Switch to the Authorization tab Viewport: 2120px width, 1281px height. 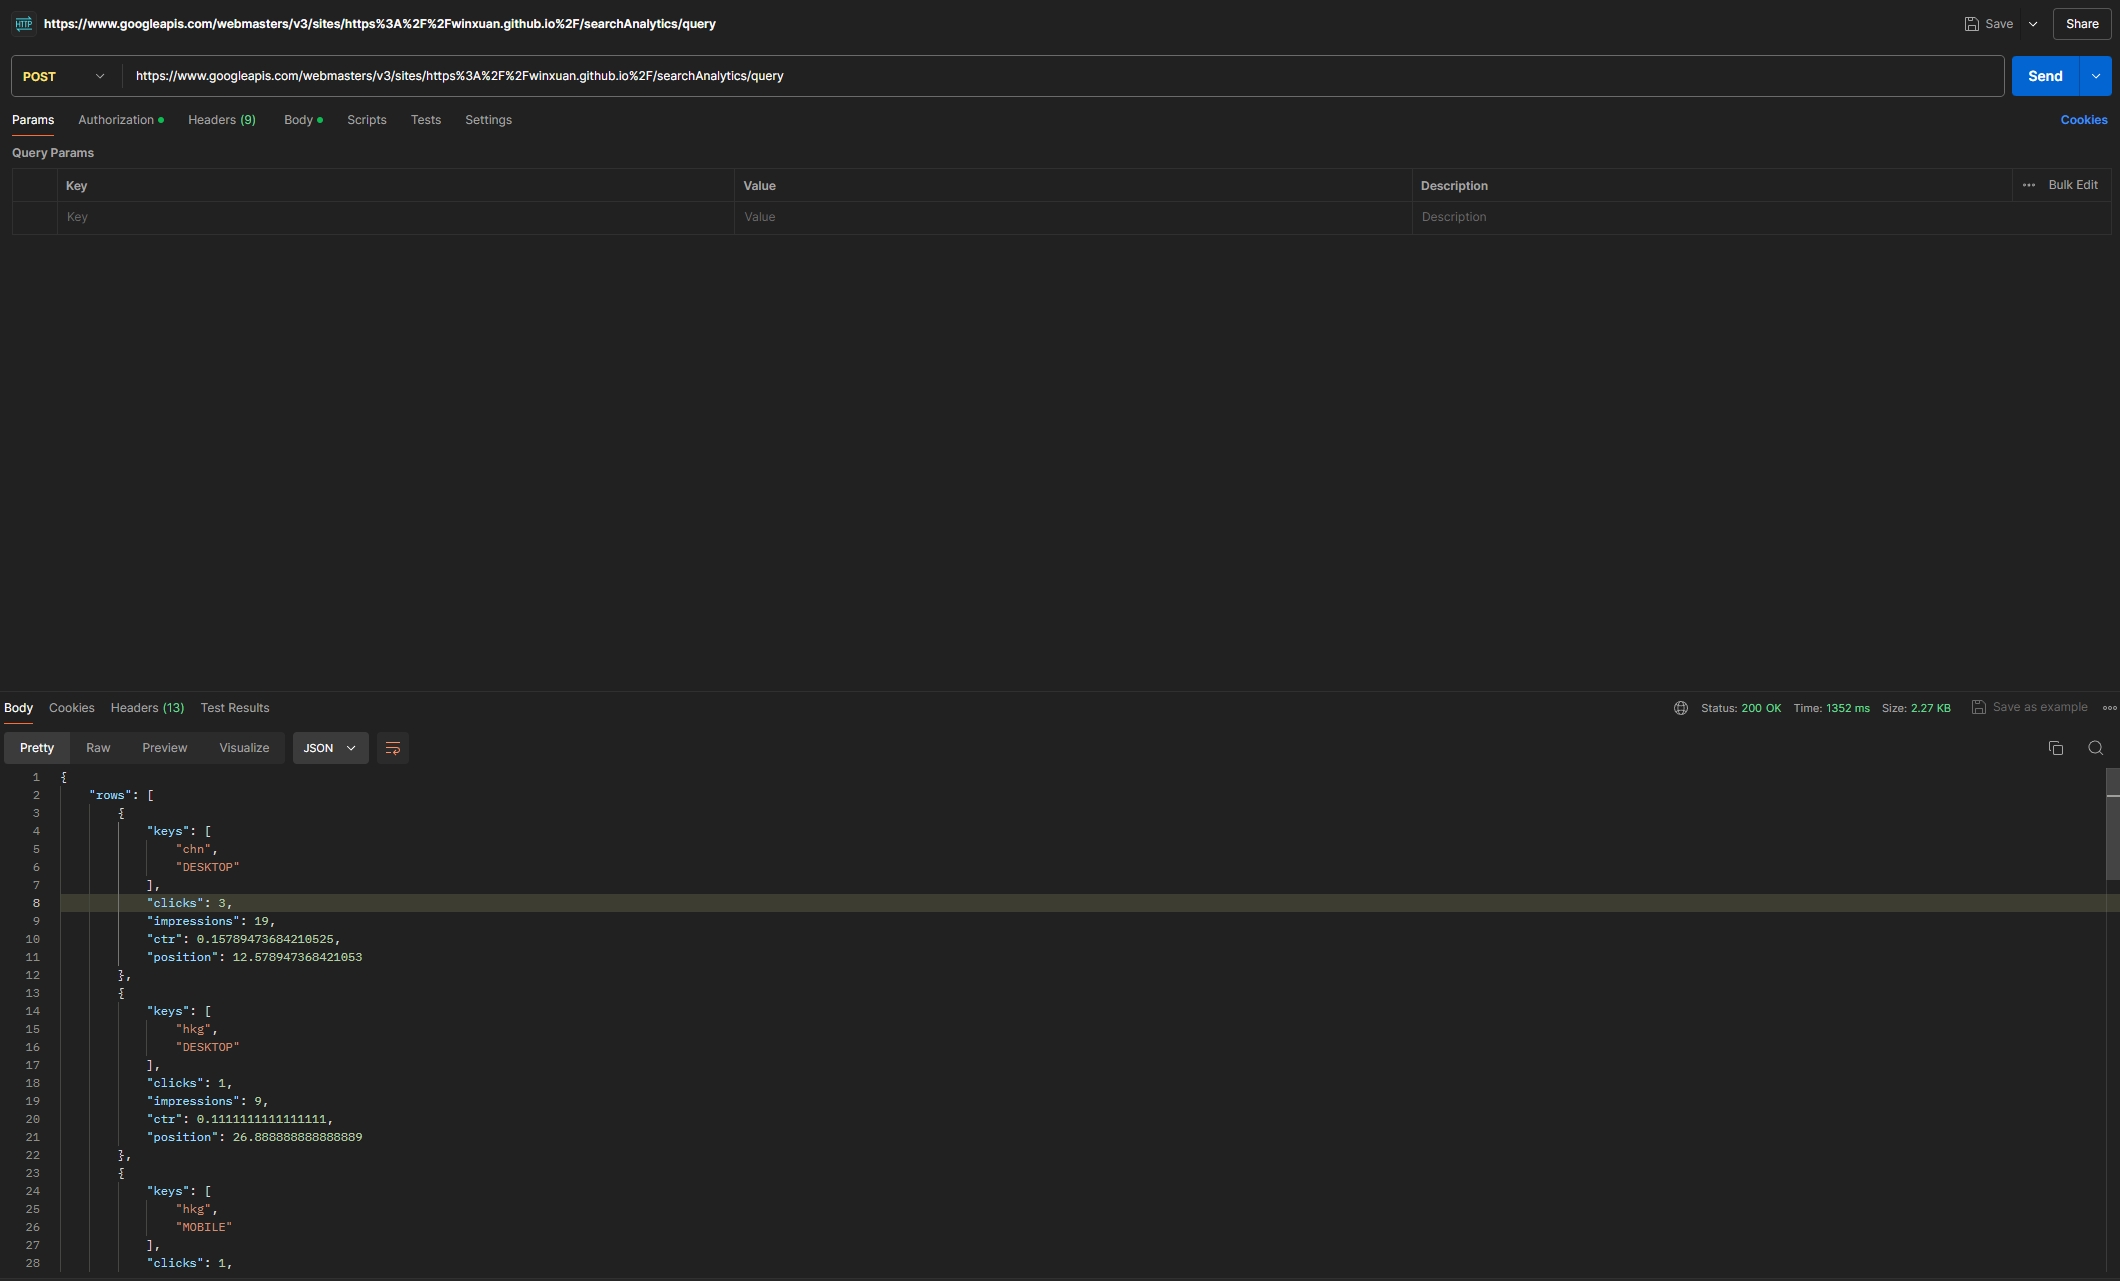coord(116,120)
